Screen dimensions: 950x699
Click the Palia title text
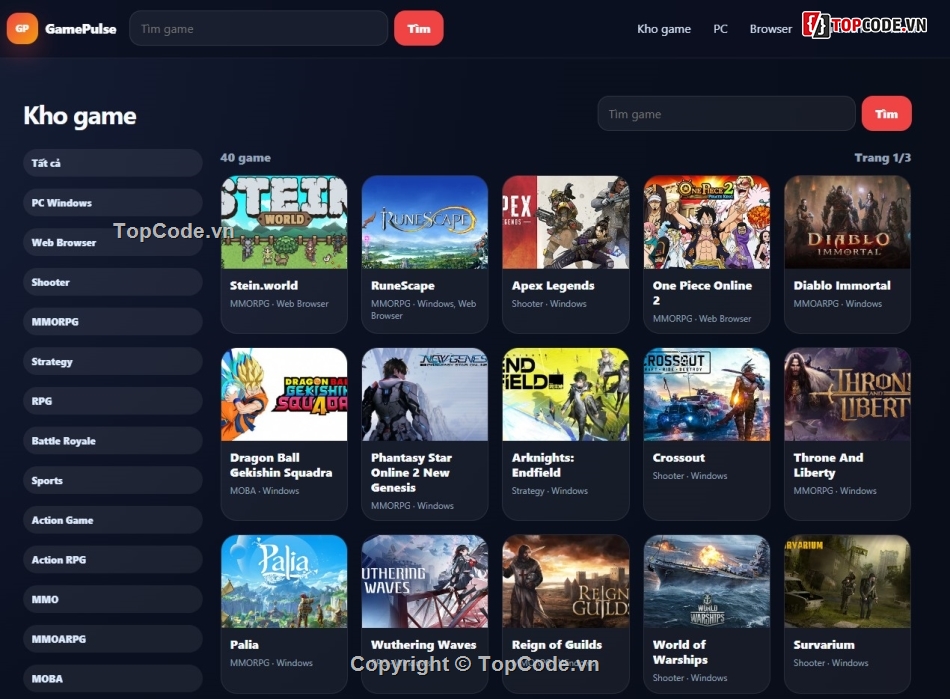(244, 645)
